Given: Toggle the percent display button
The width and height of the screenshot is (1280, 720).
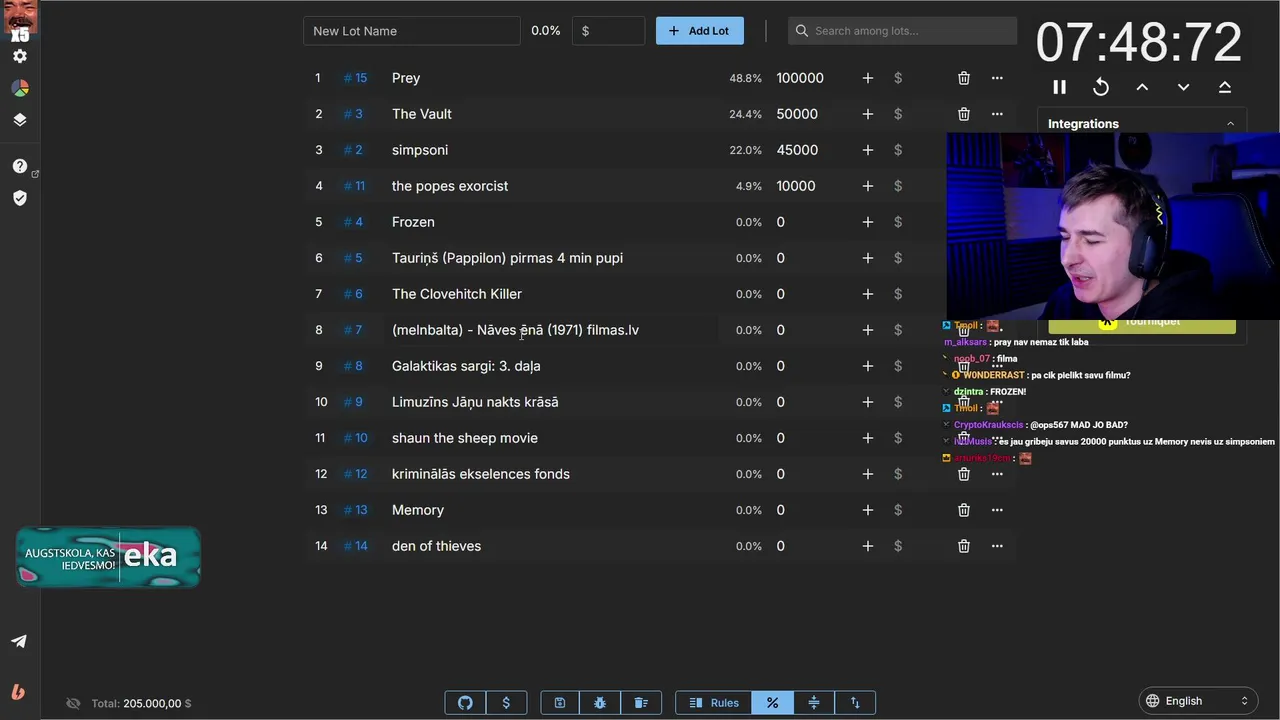Looking at the screenshot, I should point(772,703).
